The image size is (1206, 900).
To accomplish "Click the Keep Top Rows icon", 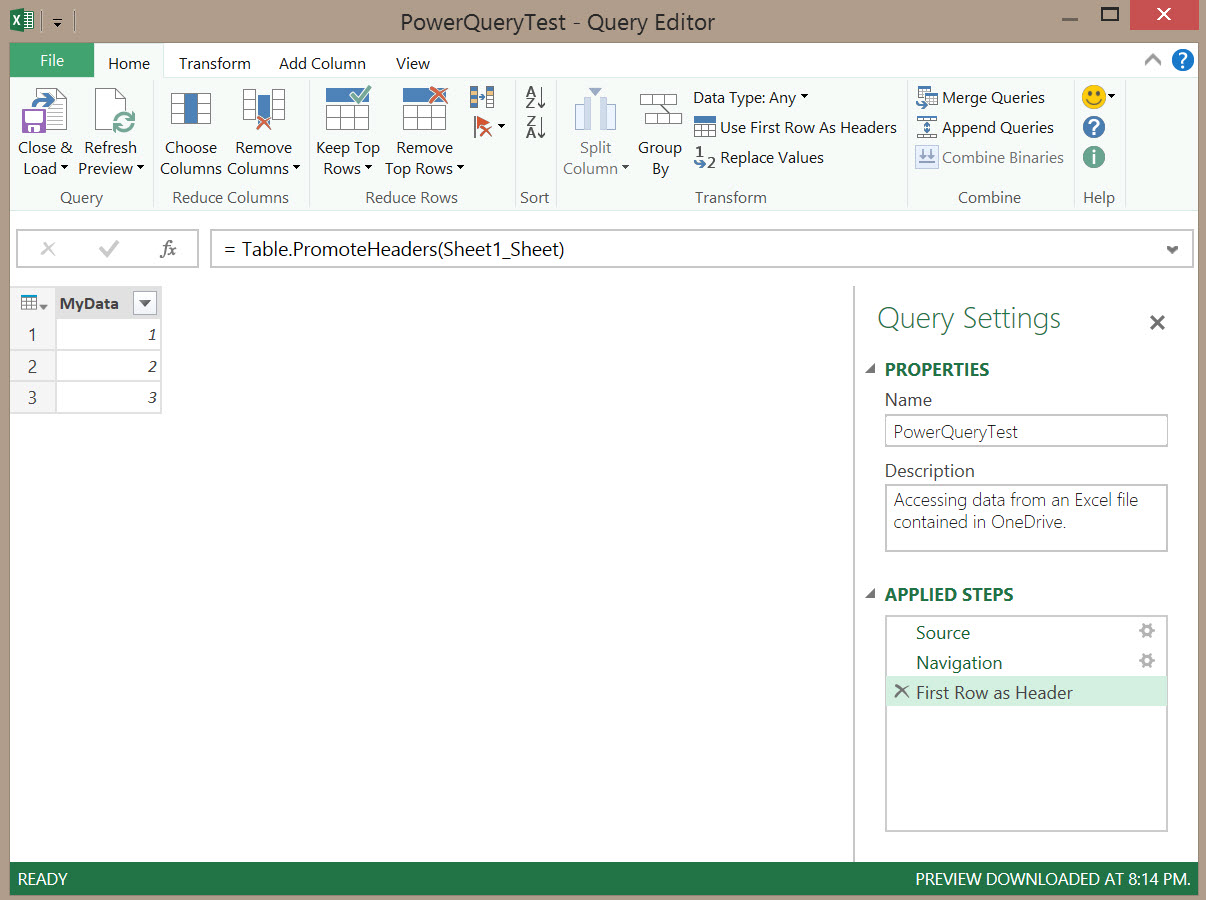I will pyautogui.click(x=348, y=109).
